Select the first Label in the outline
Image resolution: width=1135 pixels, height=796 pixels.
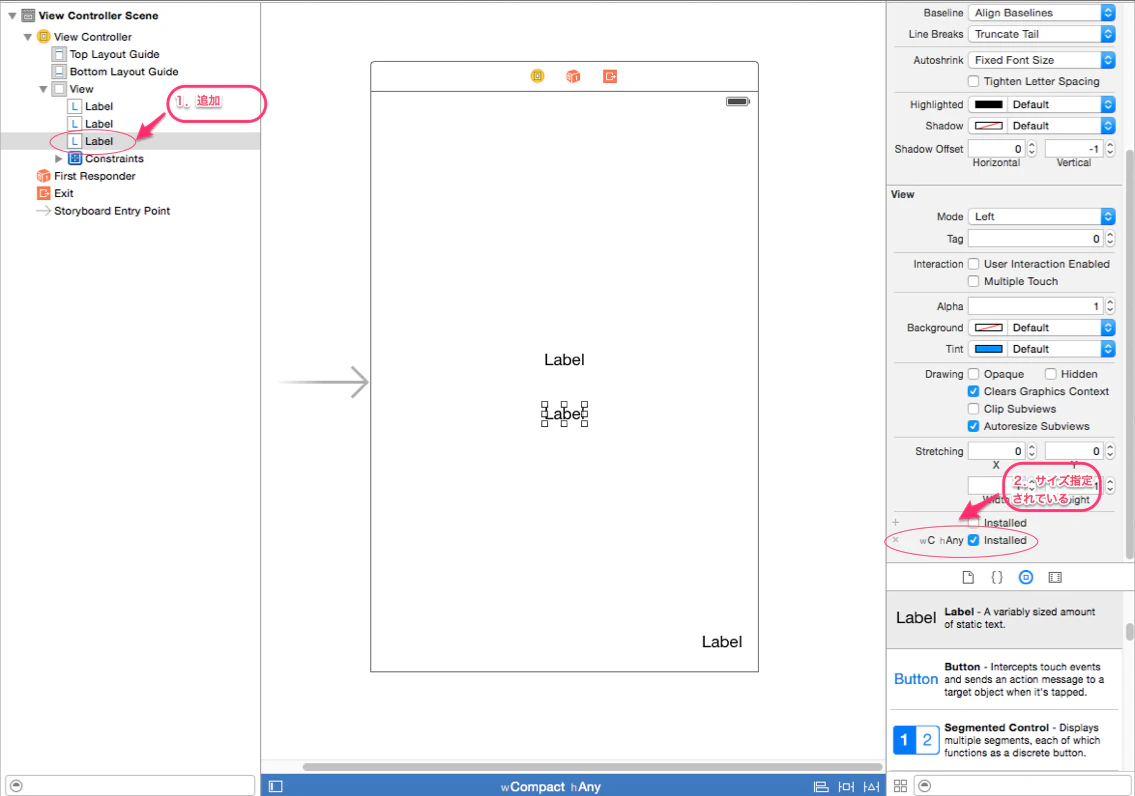99,106
